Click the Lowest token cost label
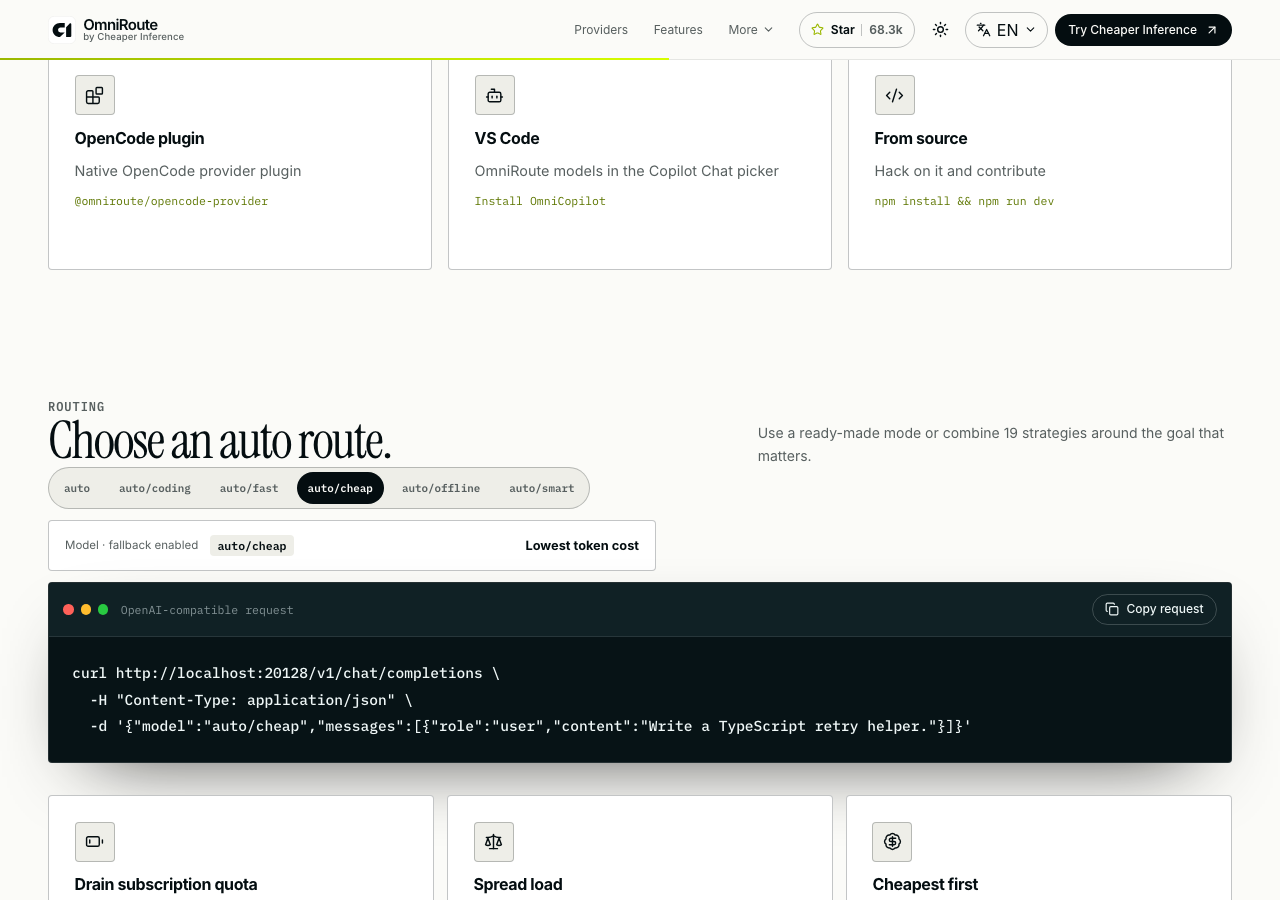Screen dimensions: 1280x900 (582, 546)
